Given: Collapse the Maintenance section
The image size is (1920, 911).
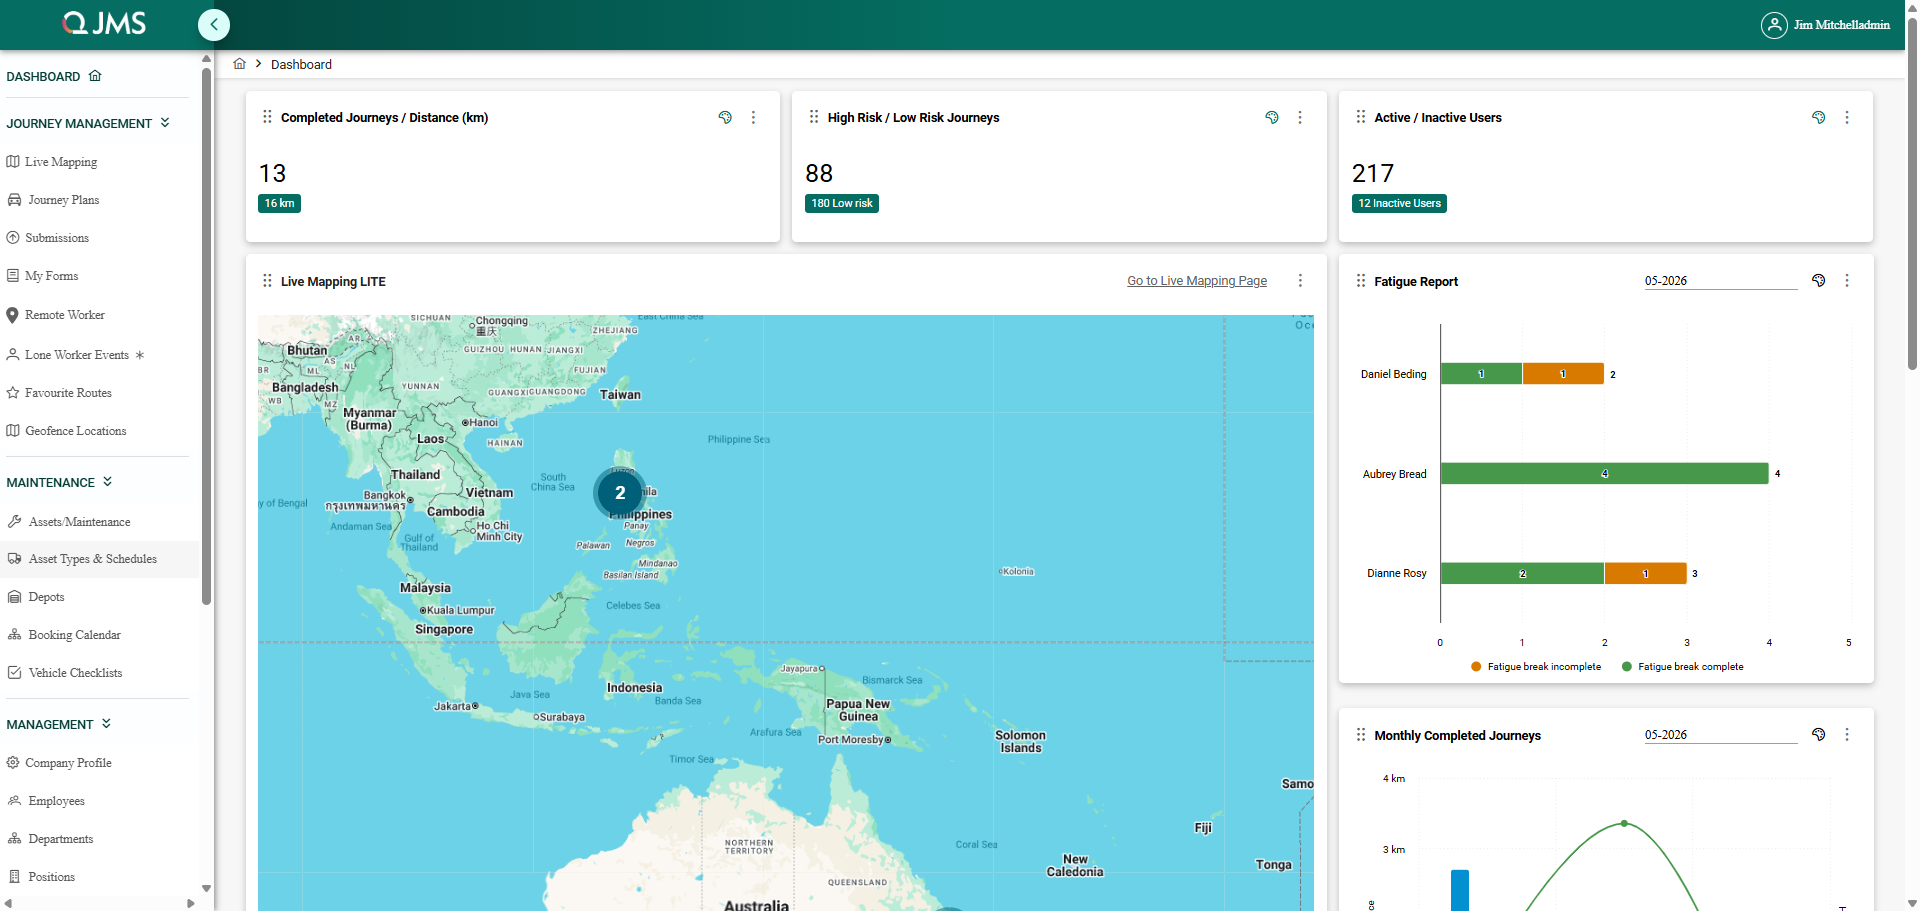Looking at the screenshot, I should click(107, 482).
